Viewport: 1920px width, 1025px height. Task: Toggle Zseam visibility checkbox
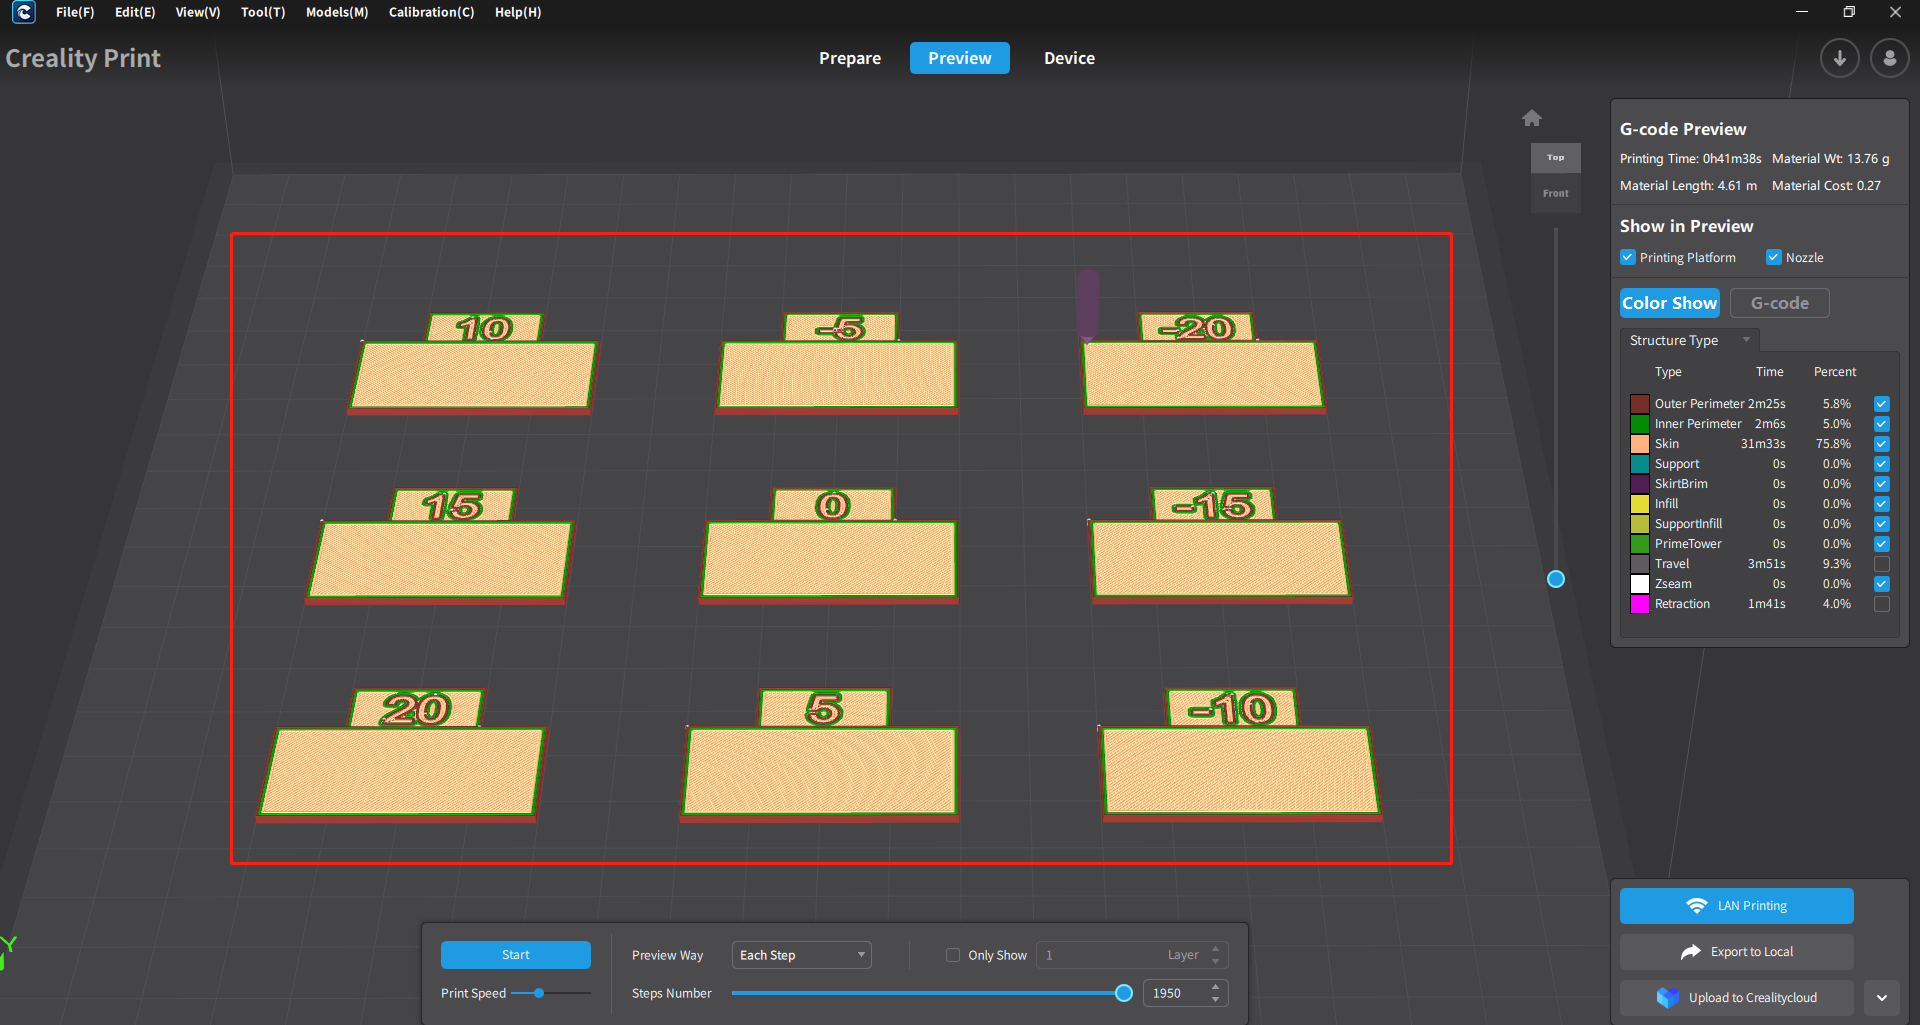[x=1882, y=584]
